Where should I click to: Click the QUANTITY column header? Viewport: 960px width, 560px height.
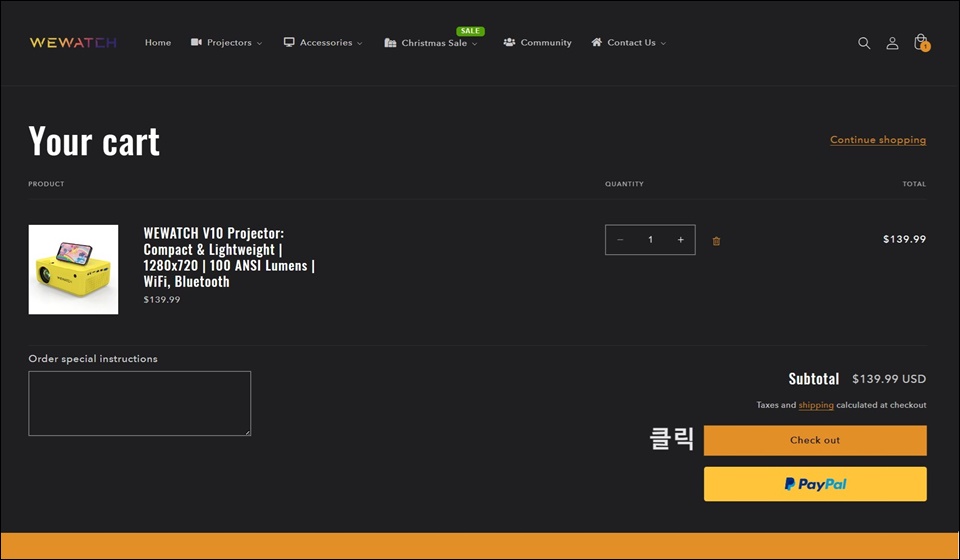pos(624,184)
